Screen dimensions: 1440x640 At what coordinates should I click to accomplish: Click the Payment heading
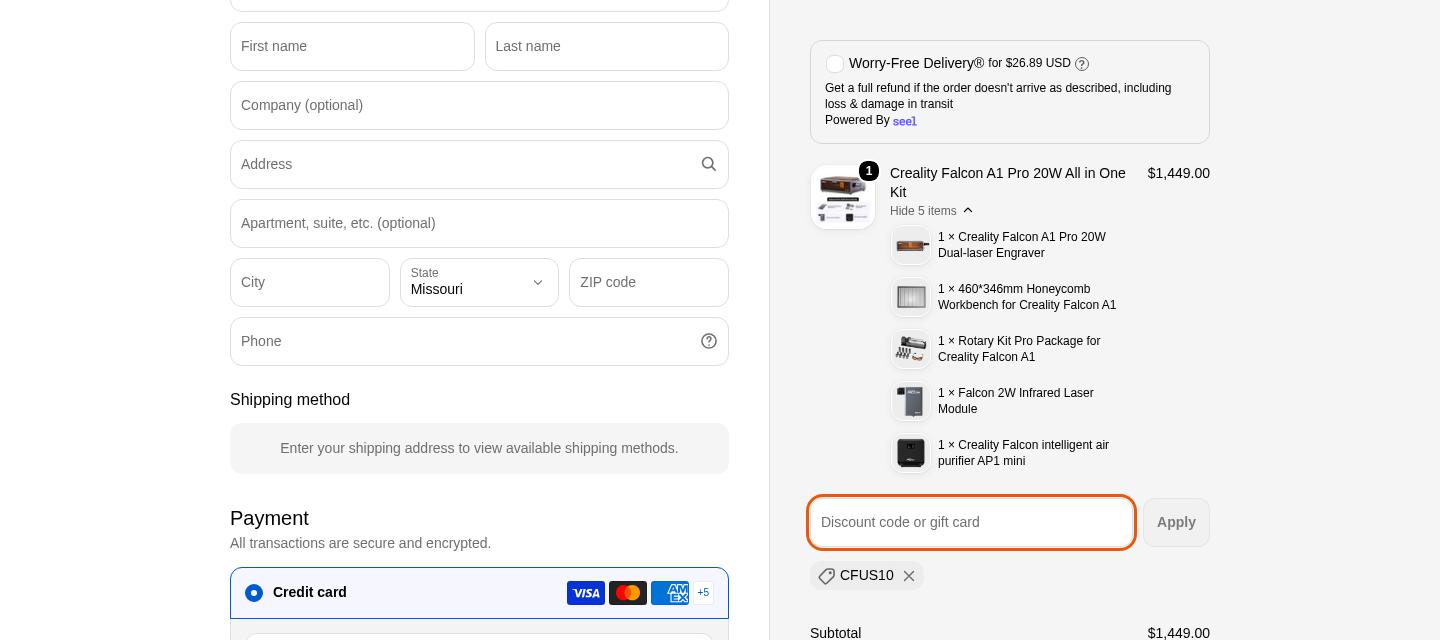pyautogui.click(x=269, y=518)
